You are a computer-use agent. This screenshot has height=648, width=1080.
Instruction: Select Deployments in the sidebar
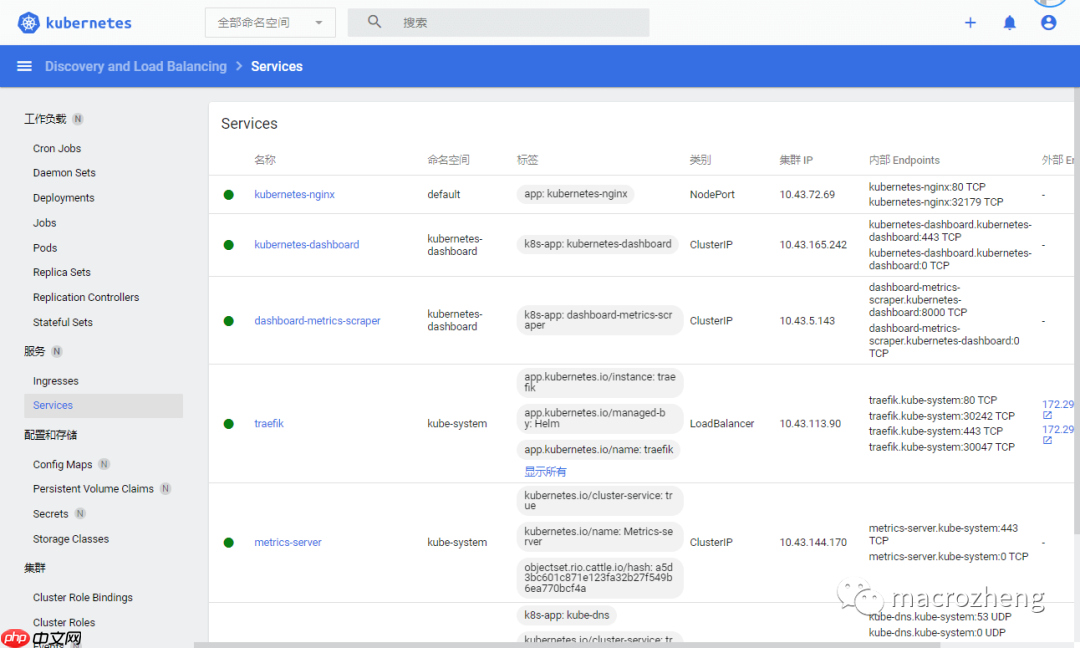click(63, 198)
